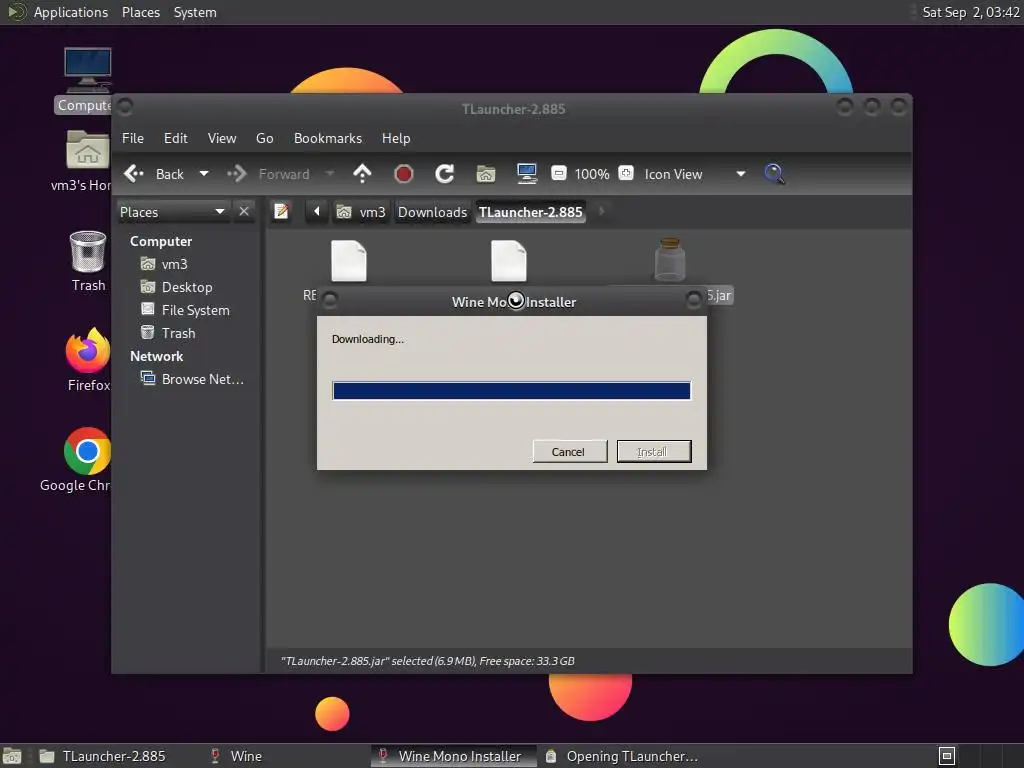This screenshot has height=768, width=1024.
Task: Select the first blank document file icon
Action: (x=349, y=261)
